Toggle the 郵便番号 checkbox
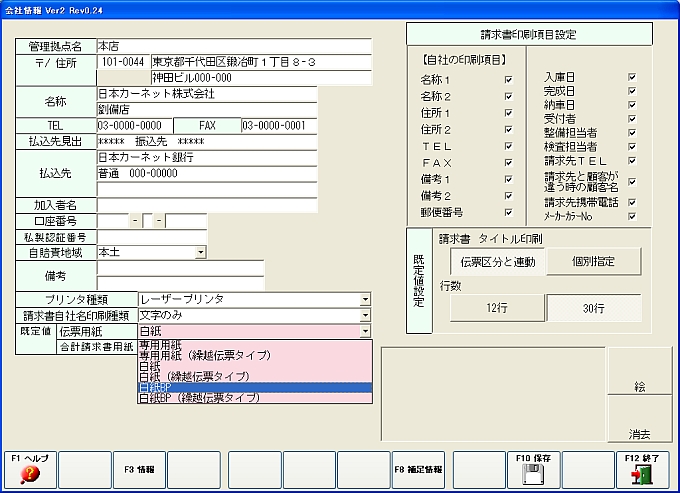The height and width of the screenshot is (493, 680). (509, 212)
